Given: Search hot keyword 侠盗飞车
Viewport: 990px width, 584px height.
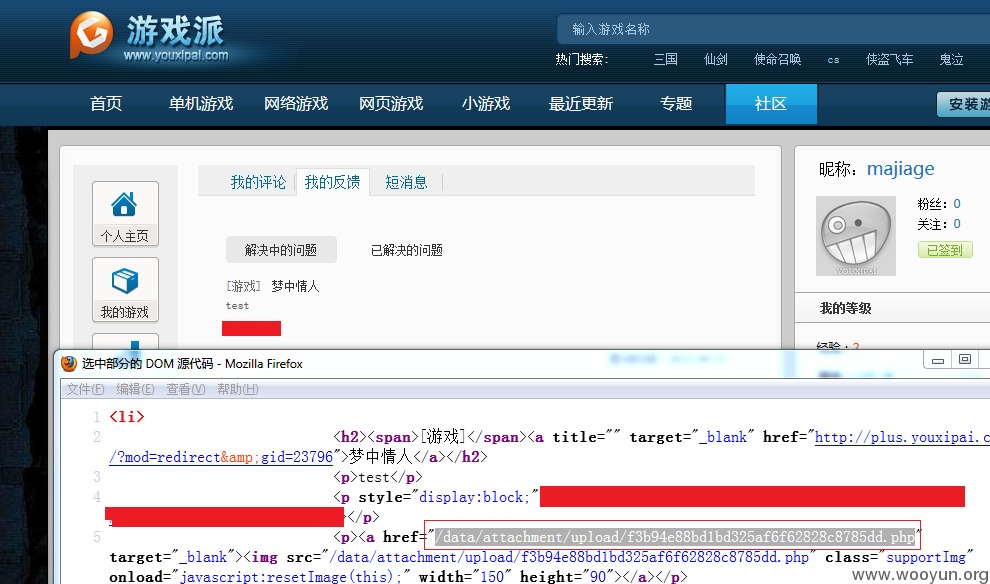Looking at the screenshot, I should (889, 59).
